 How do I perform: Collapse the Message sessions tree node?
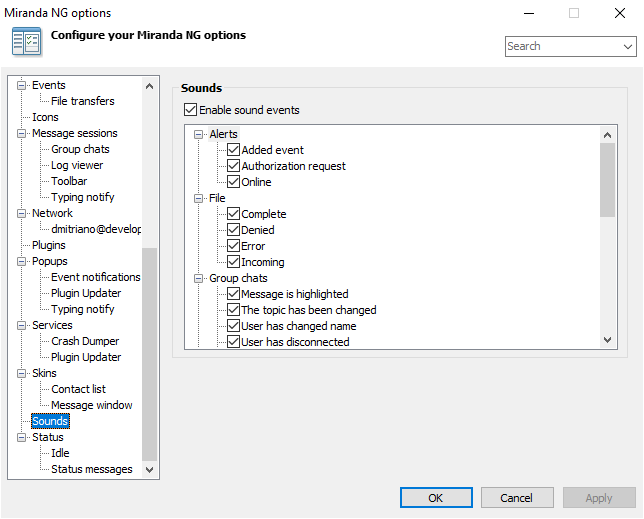(x=21, y=133)
